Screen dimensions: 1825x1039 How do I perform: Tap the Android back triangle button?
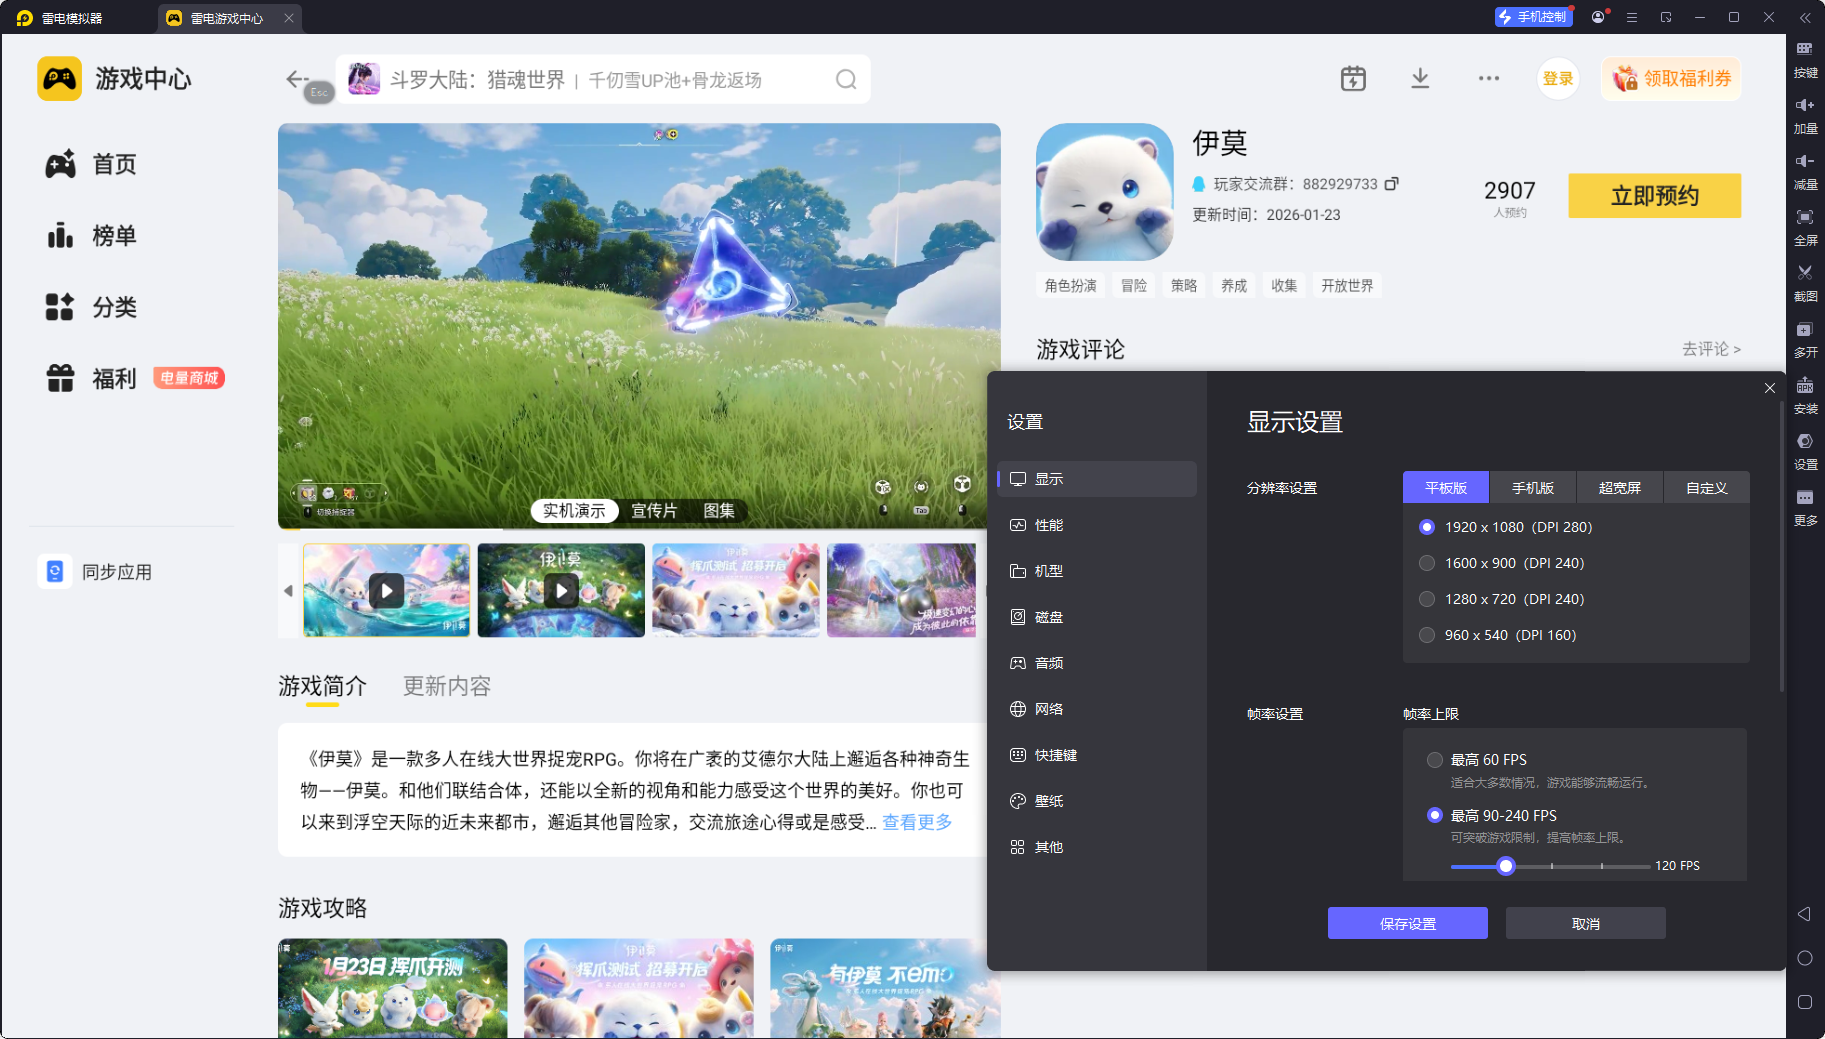tap(1804, 914)
